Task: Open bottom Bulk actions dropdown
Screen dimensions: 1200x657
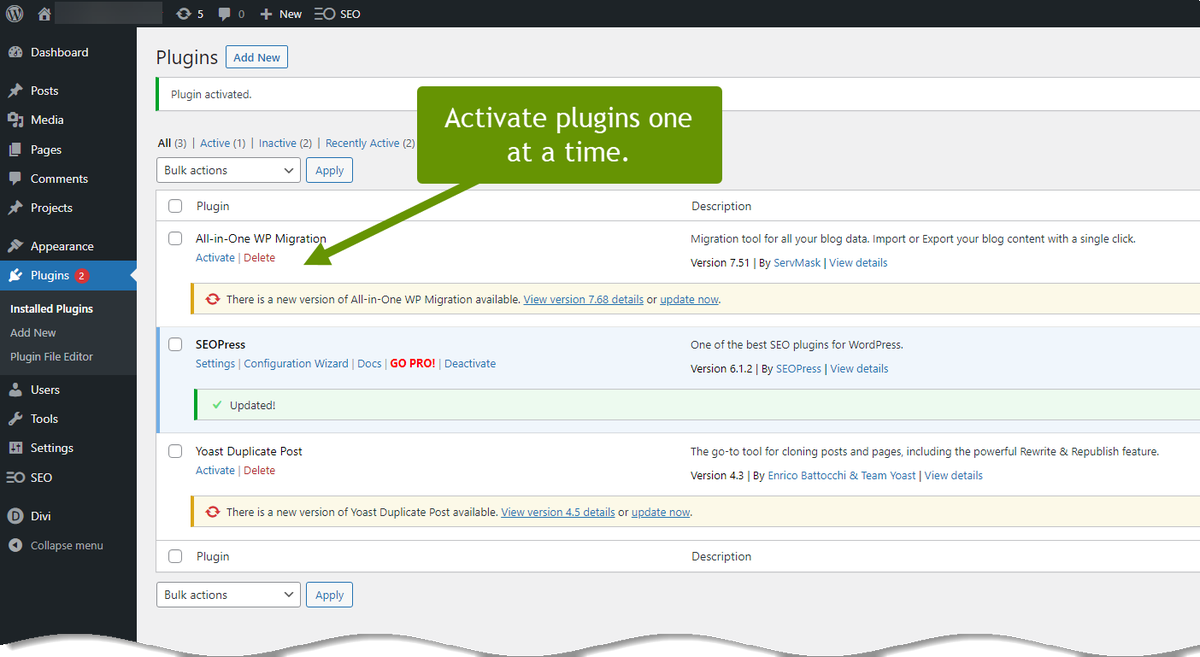Action: click(x=229, y=595)
